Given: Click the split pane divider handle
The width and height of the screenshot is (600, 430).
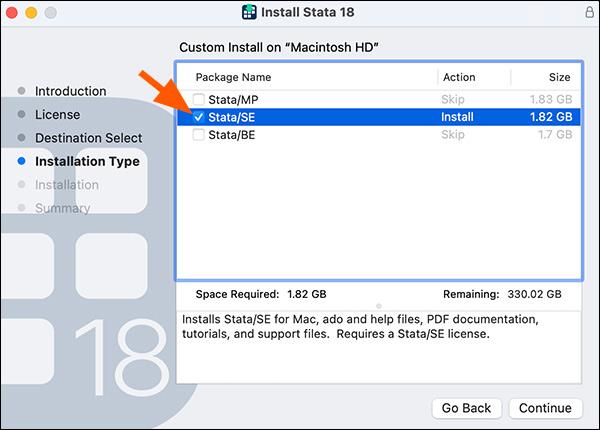Looking at the screenshot, I should tap(378, 304).
